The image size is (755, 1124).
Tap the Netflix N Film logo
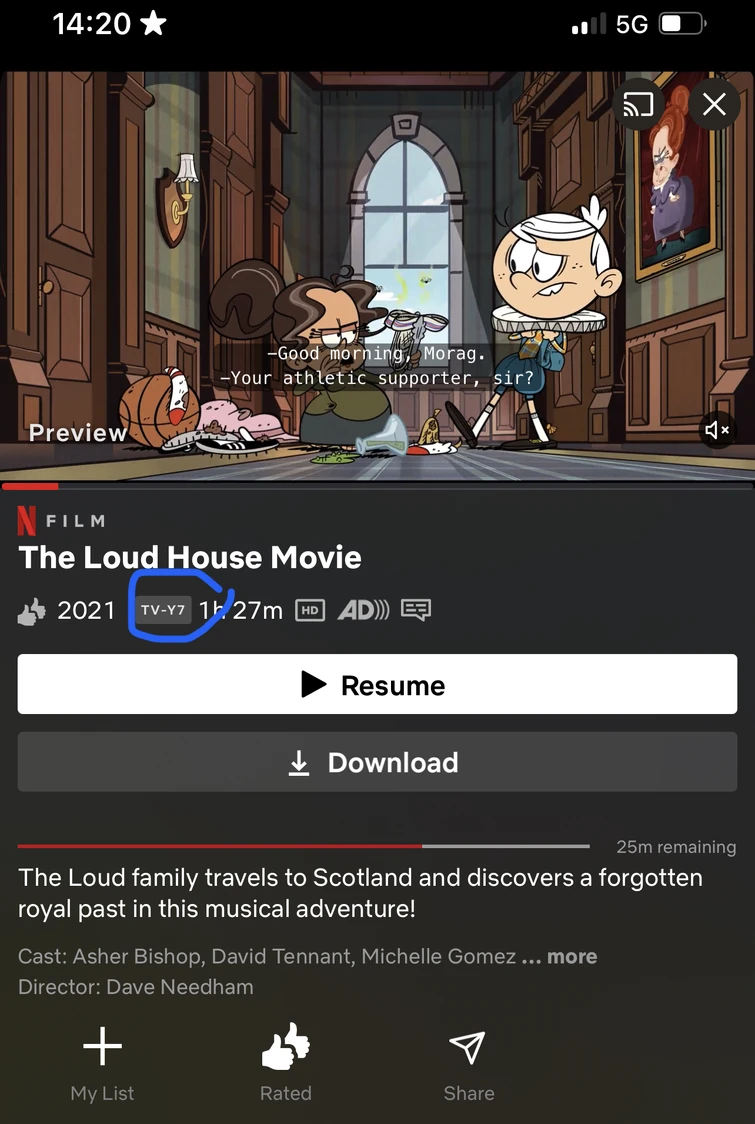click(x=62, y=521)
